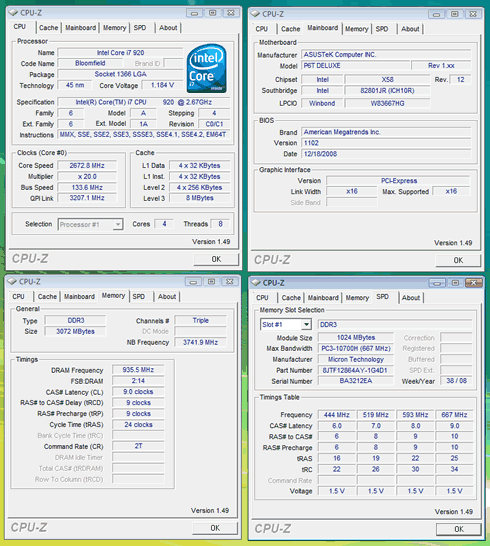This screenshot has width=490, height=546.
Task: Click the Threads count value 8
Action: coord(220,224)
